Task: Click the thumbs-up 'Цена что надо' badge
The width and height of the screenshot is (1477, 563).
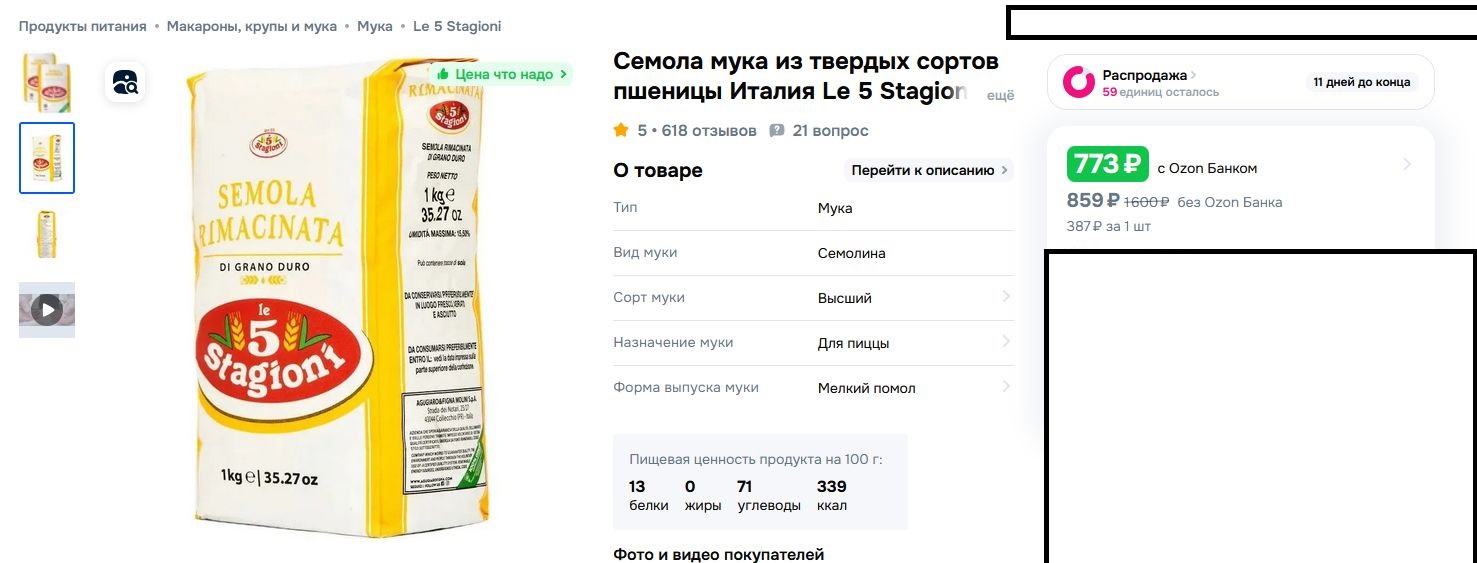Action: [502, 74]
